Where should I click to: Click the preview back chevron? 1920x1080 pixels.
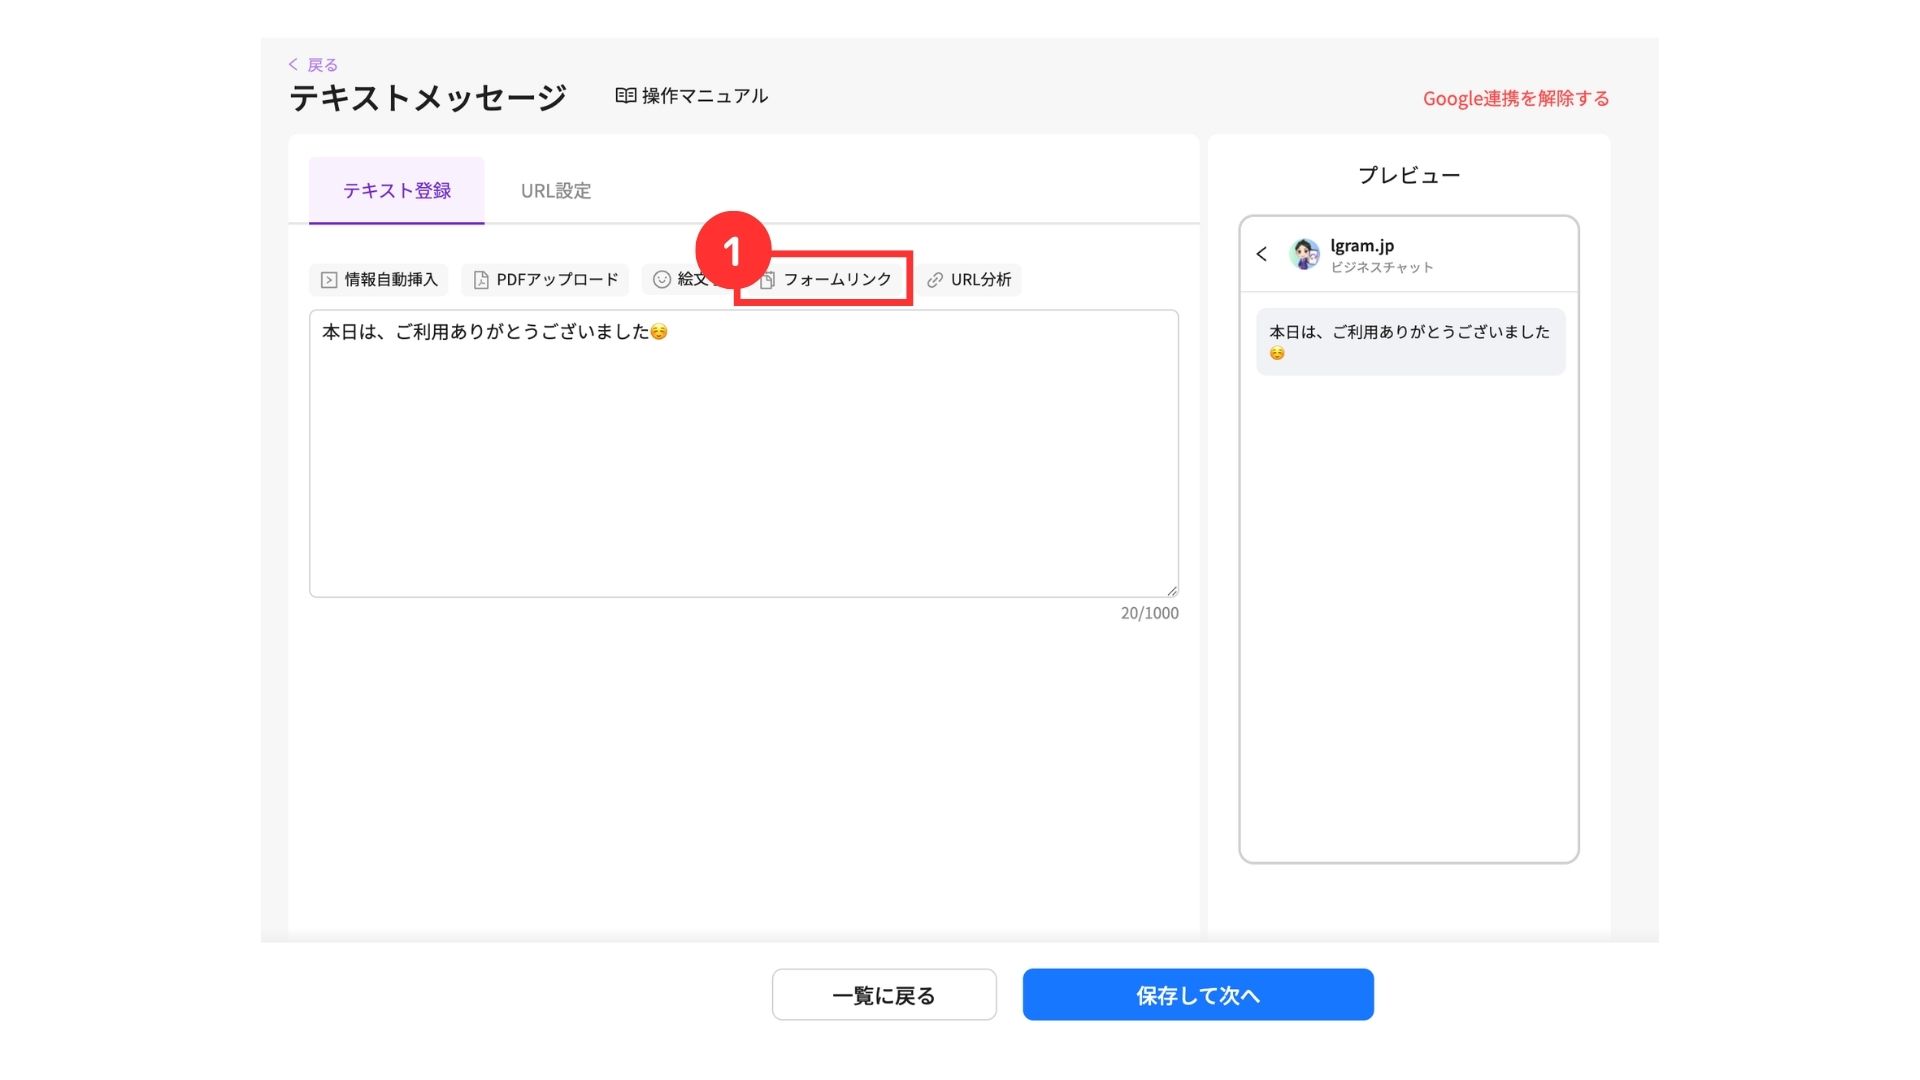click(x=1262, y=254)
